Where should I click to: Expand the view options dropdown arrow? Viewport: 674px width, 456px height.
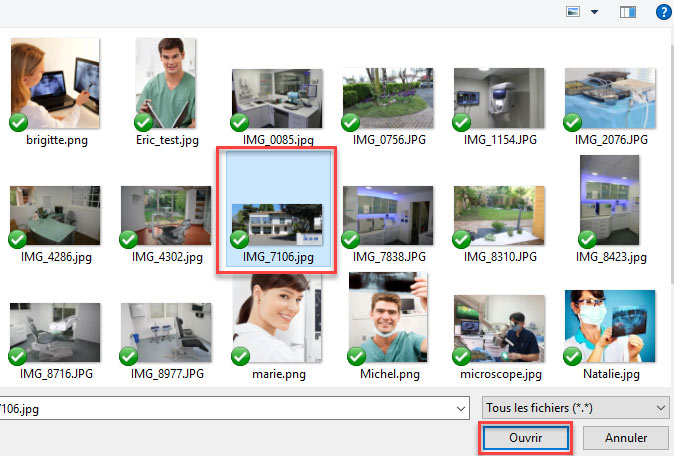coord(594,12)
